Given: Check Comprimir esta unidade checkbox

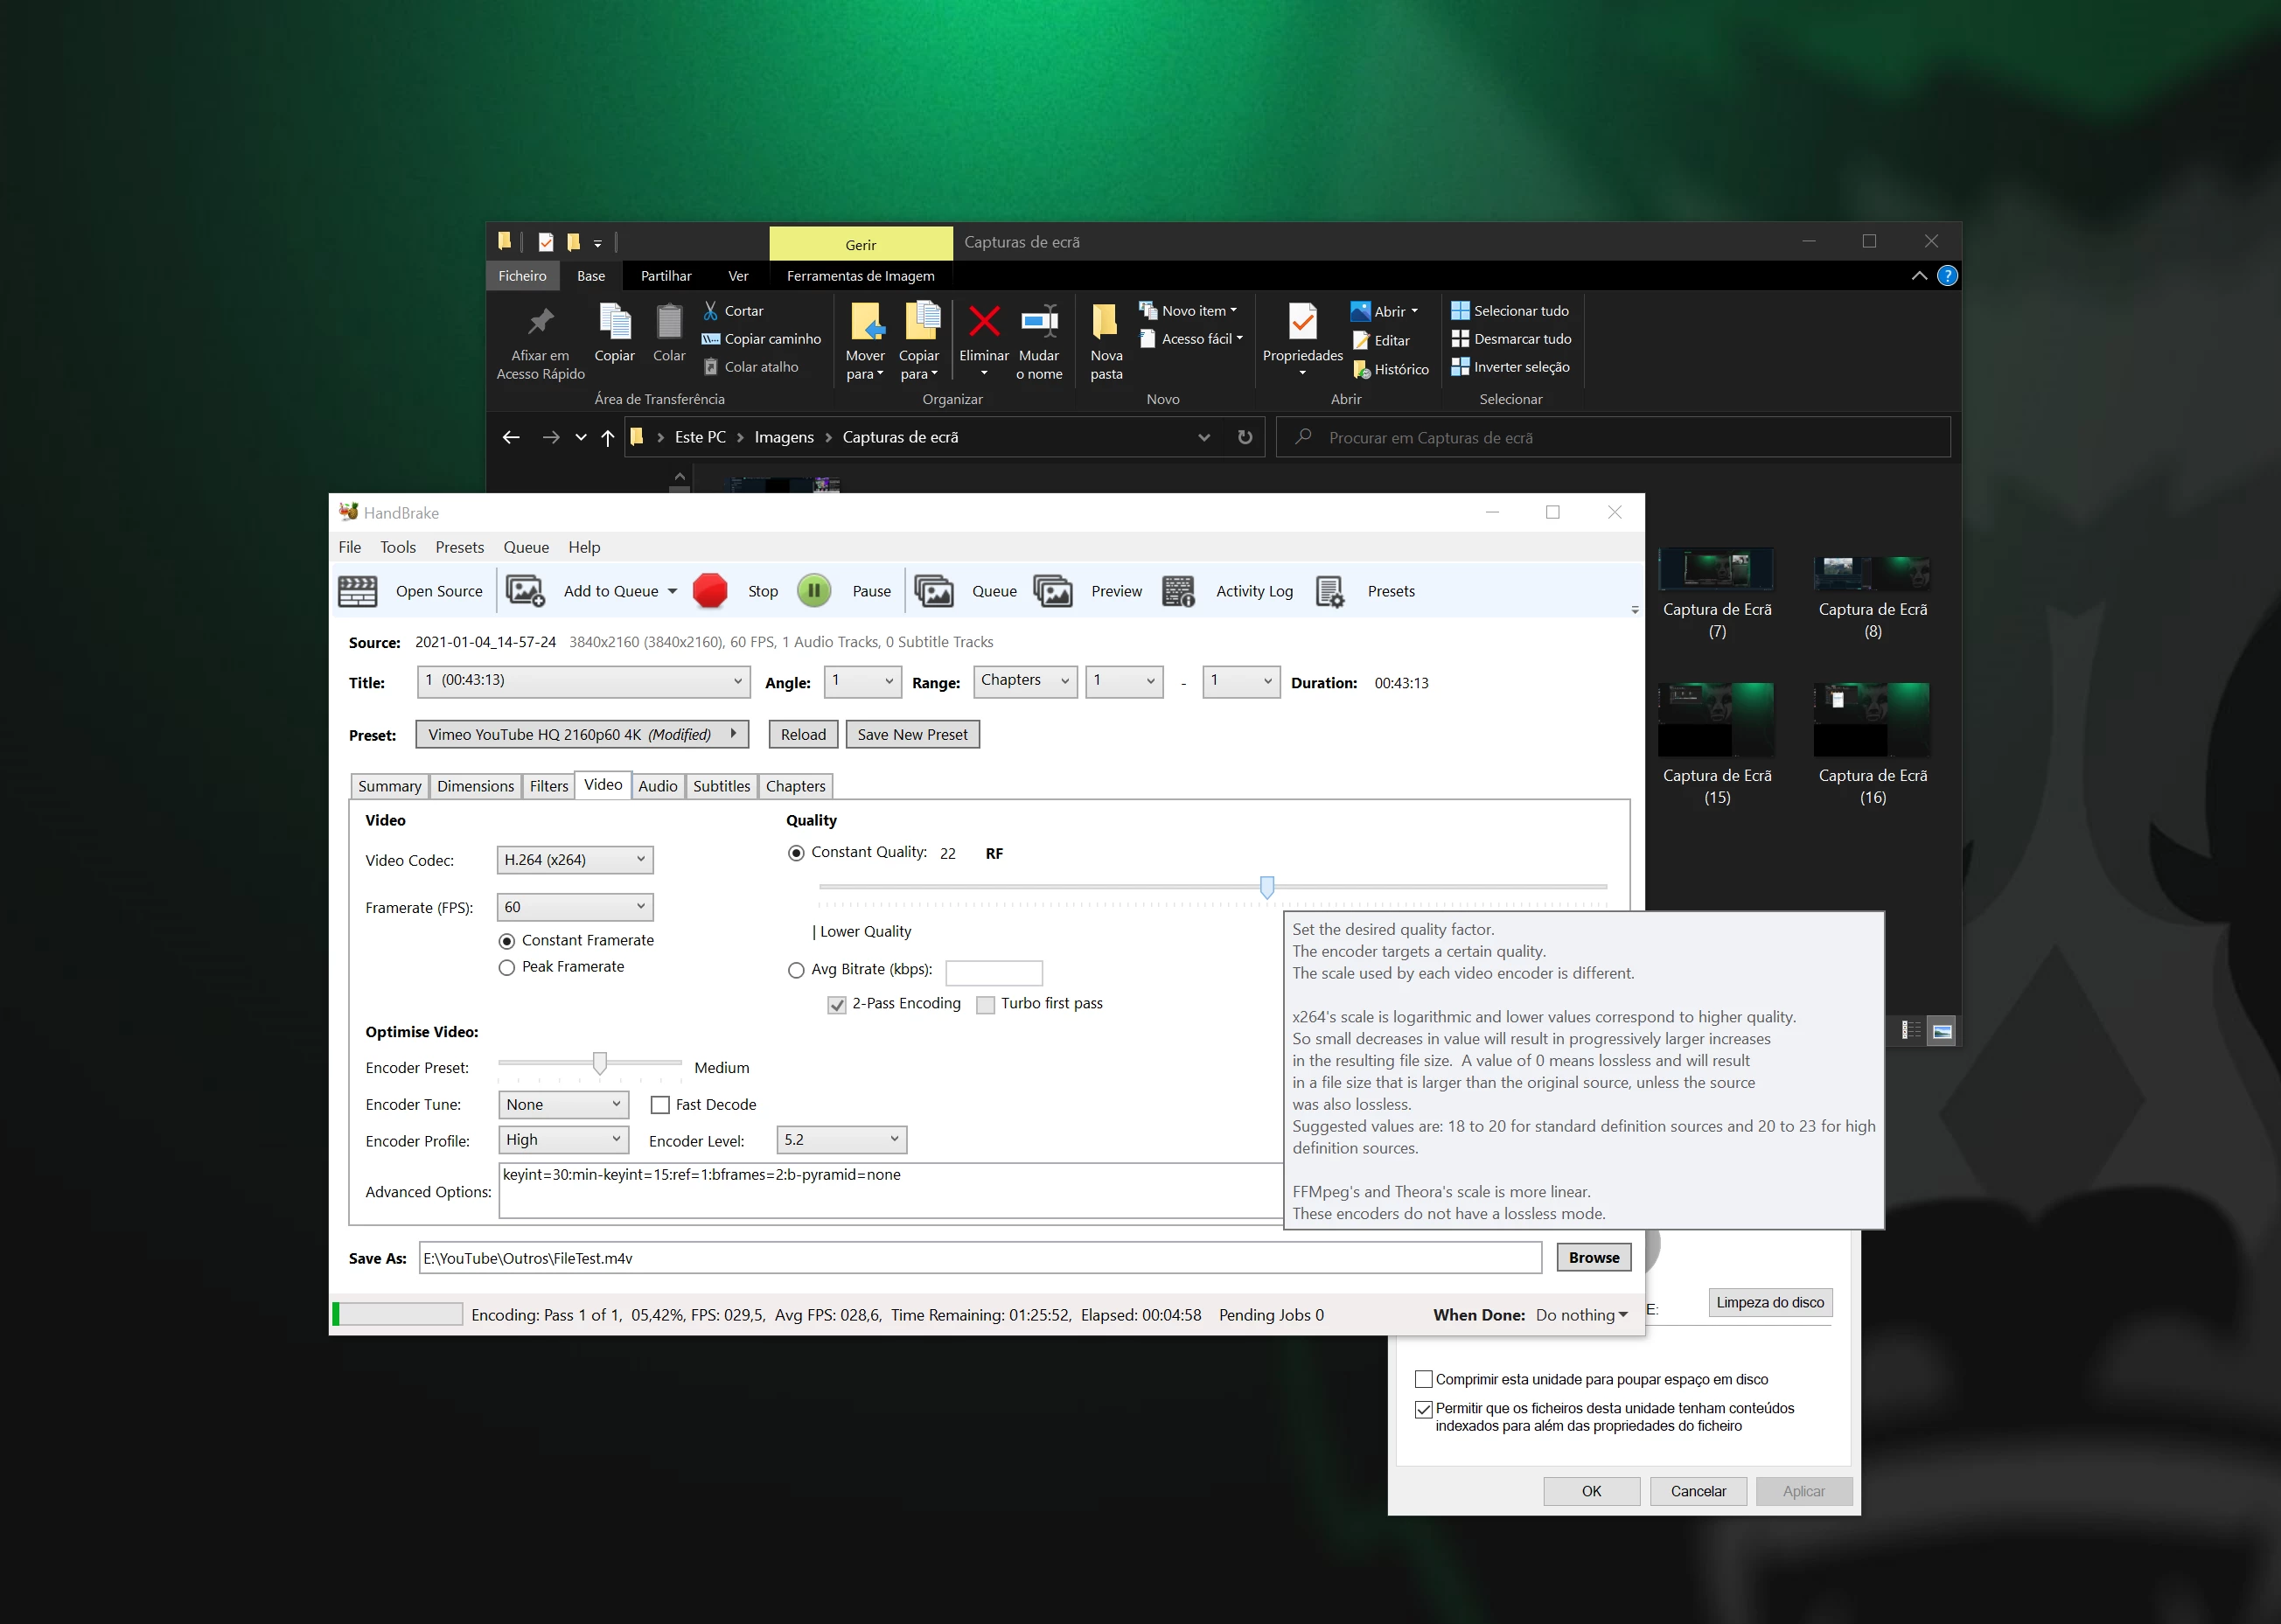Looking at the screenshot, I should coord(1424,1379).
